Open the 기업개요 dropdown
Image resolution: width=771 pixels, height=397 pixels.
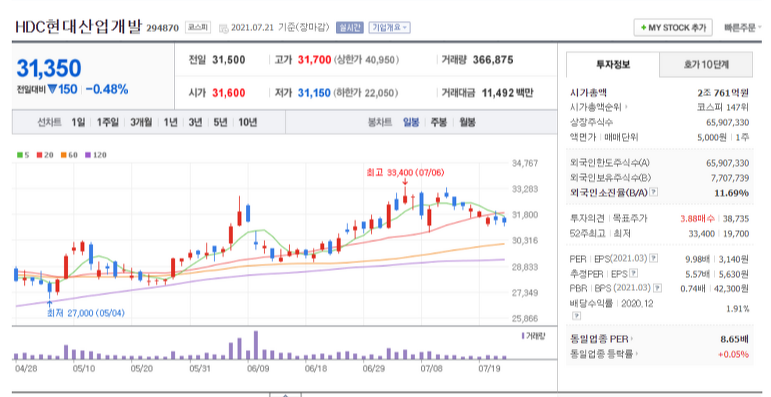click(389, 28)
